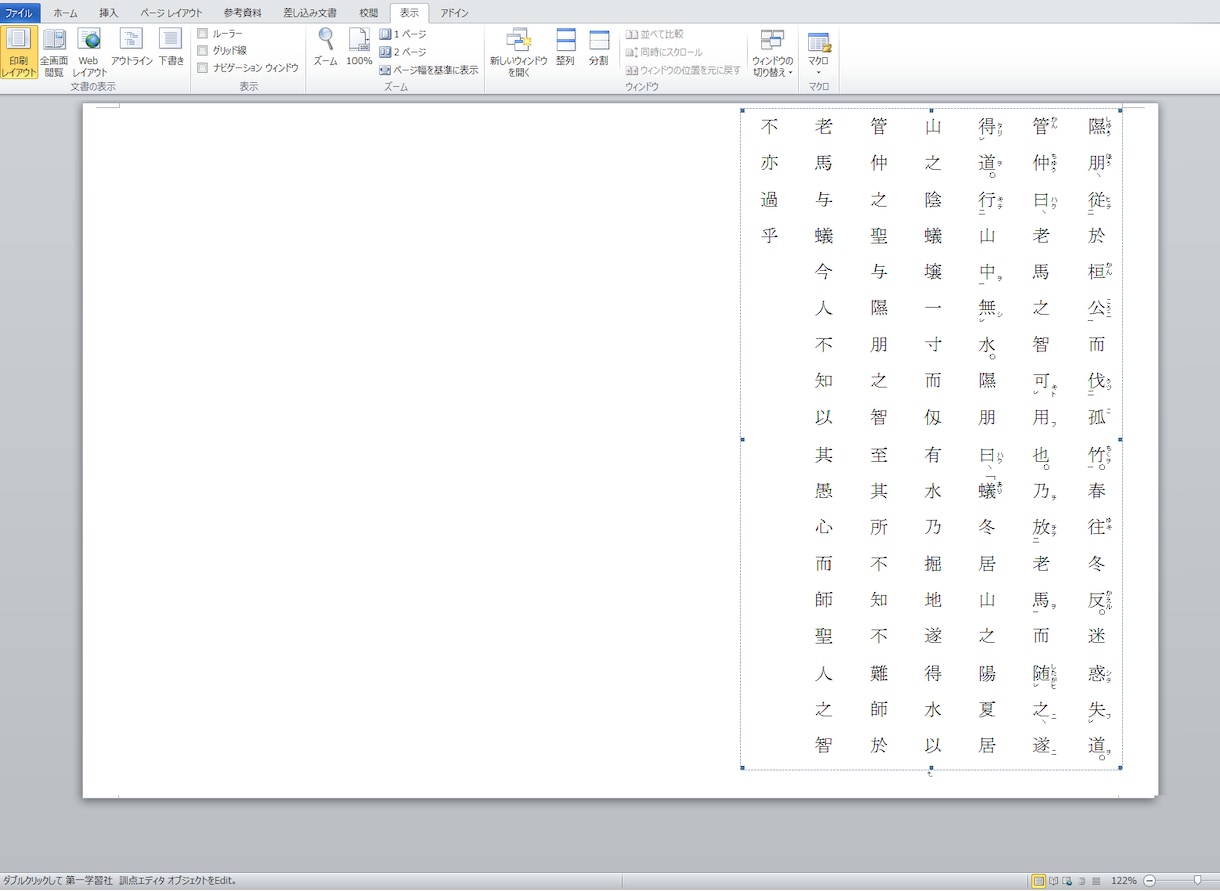
Task: Click the status bar draft view icon
Action: [1095, 881]
